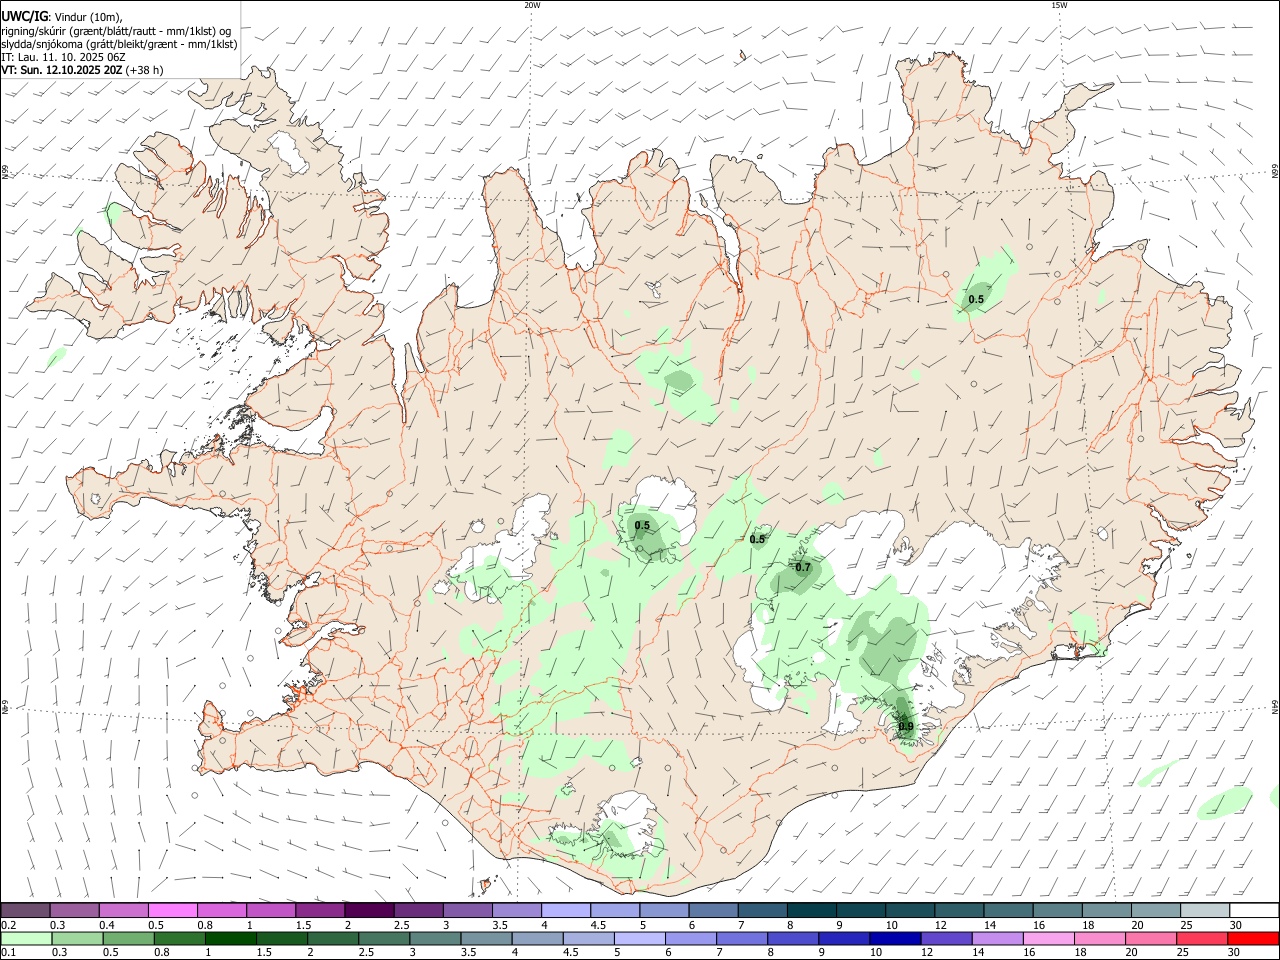Select lower legend navy swatch between 10 and 12

click(x=895, y=938)
